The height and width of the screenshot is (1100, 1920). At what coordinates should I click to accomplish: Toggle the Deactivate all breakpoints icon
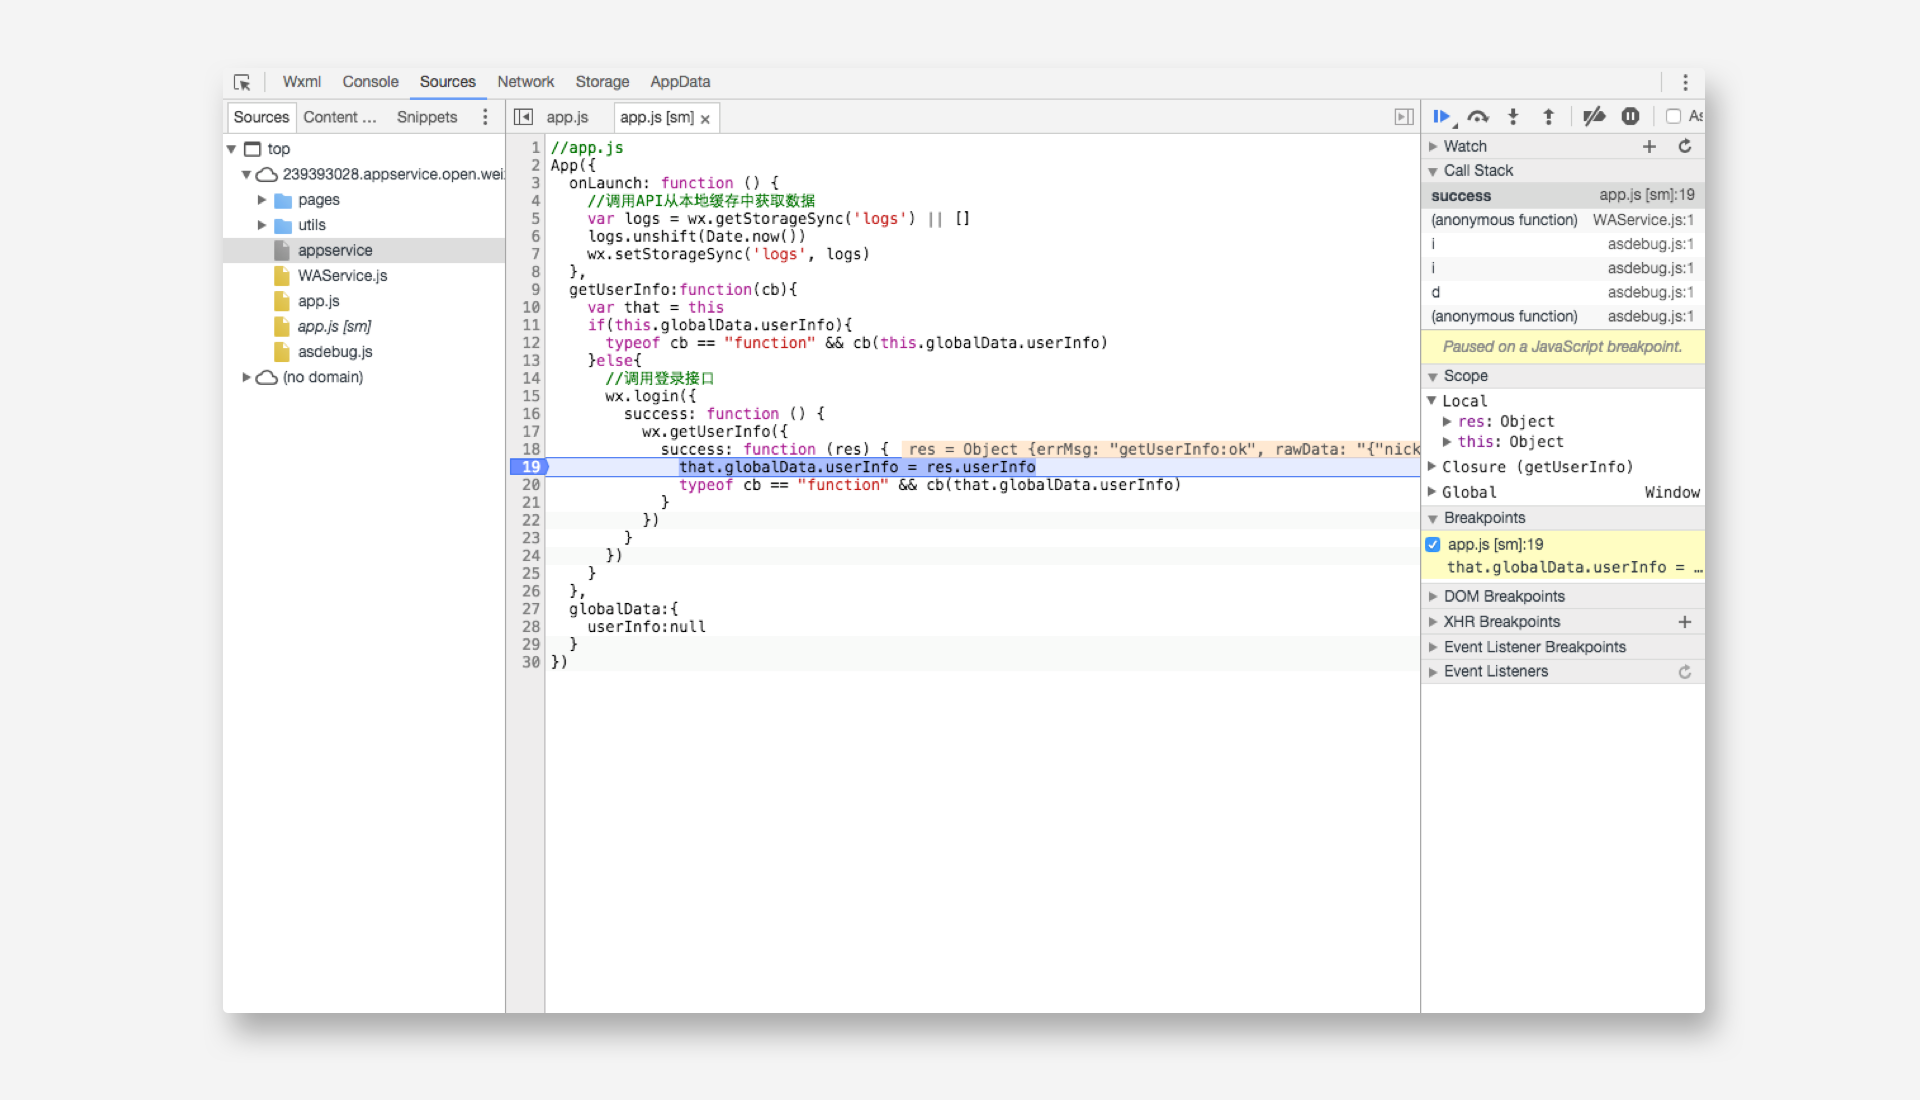1592,116
